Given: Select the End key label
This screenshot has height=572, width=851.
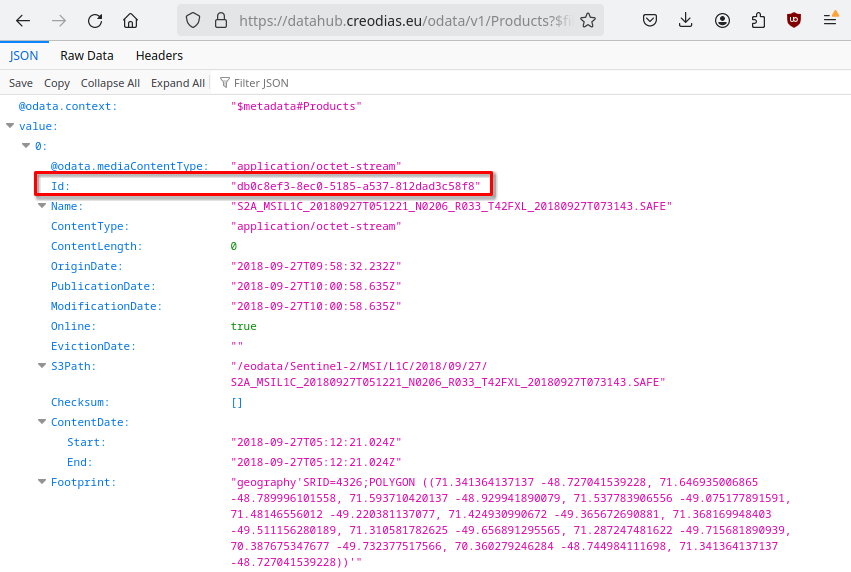Looking at the screenshot, I should pos(79,462).
